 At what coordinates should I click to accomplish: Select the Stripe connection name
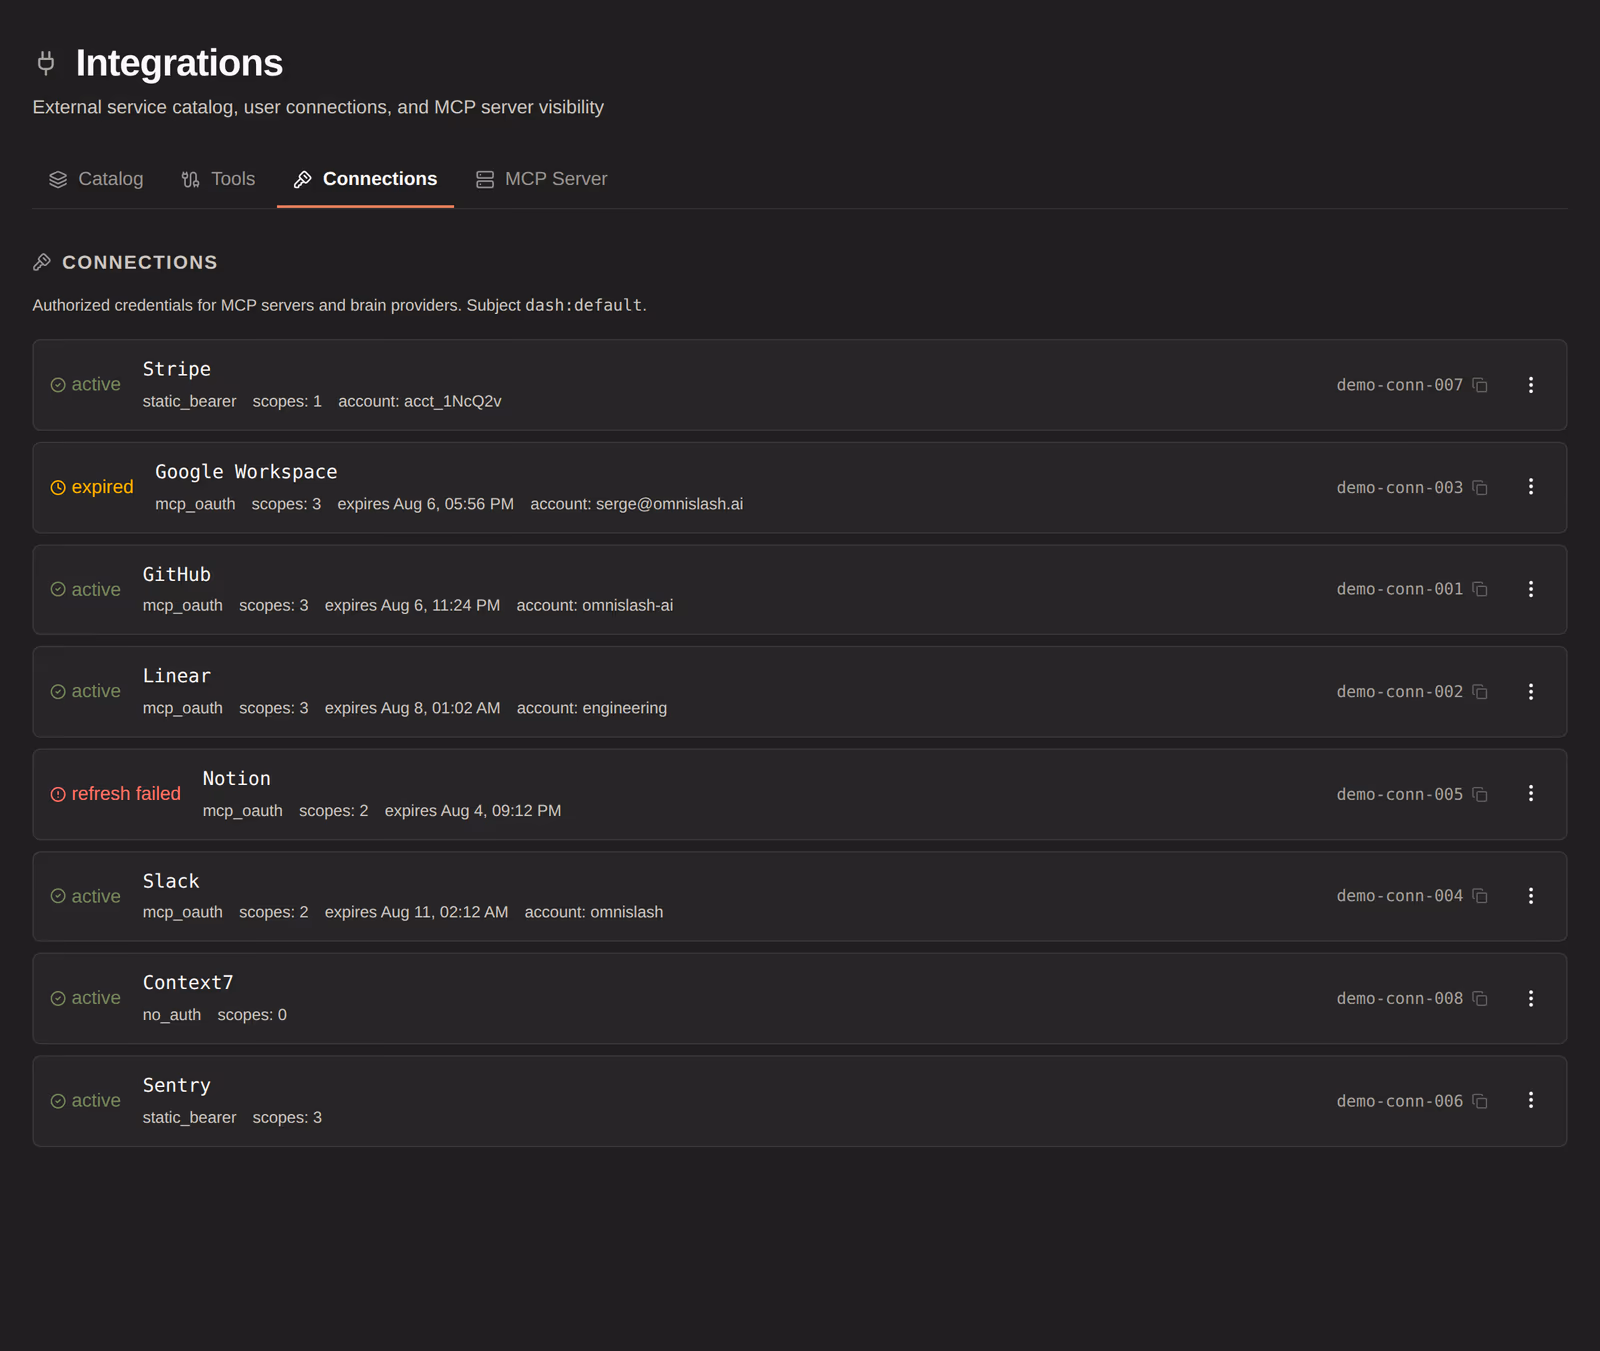click(x=177, y=369)
